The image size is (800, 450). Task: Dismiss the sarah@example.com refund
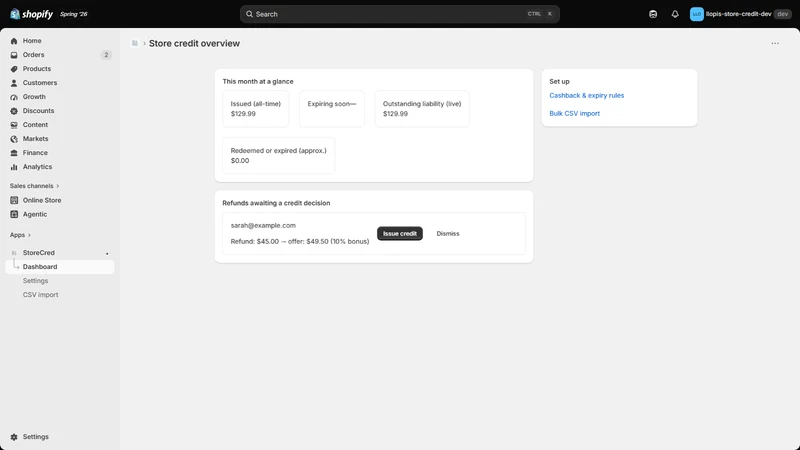(x=447, y=234)
